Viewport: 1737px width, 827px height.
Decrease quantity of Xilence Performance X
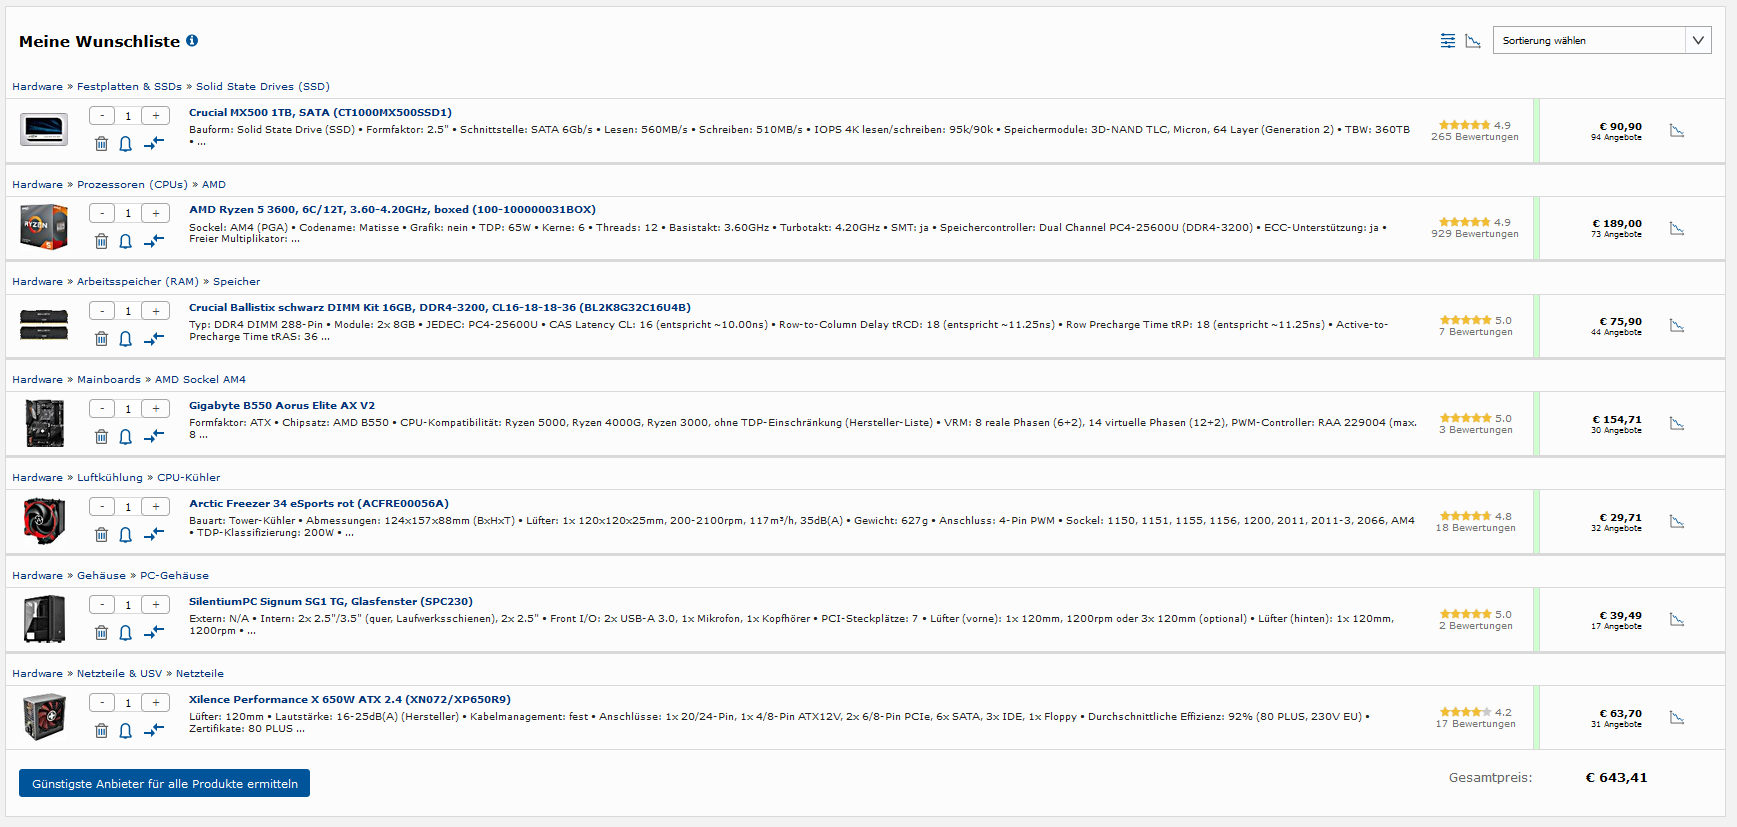(x=102, y=703)
